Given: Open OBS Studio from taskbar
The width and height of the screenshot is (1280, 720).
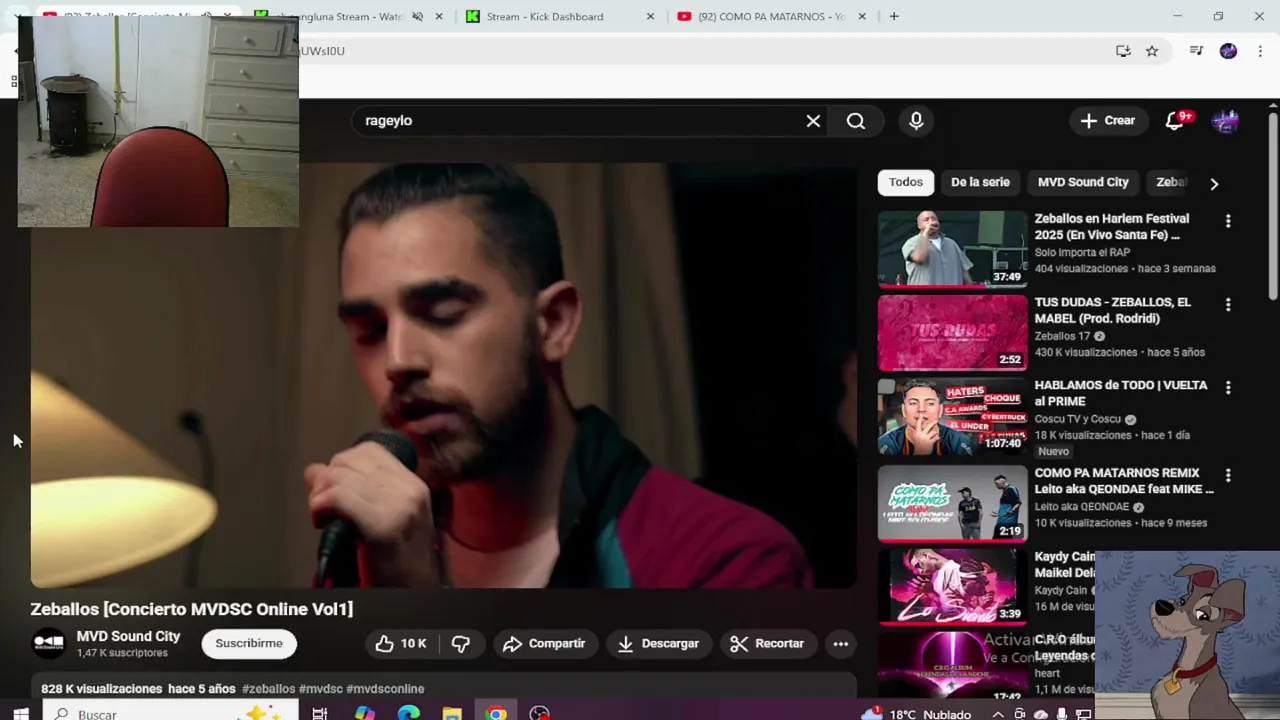Looking at the screenshot, I should tap(540, 713).
